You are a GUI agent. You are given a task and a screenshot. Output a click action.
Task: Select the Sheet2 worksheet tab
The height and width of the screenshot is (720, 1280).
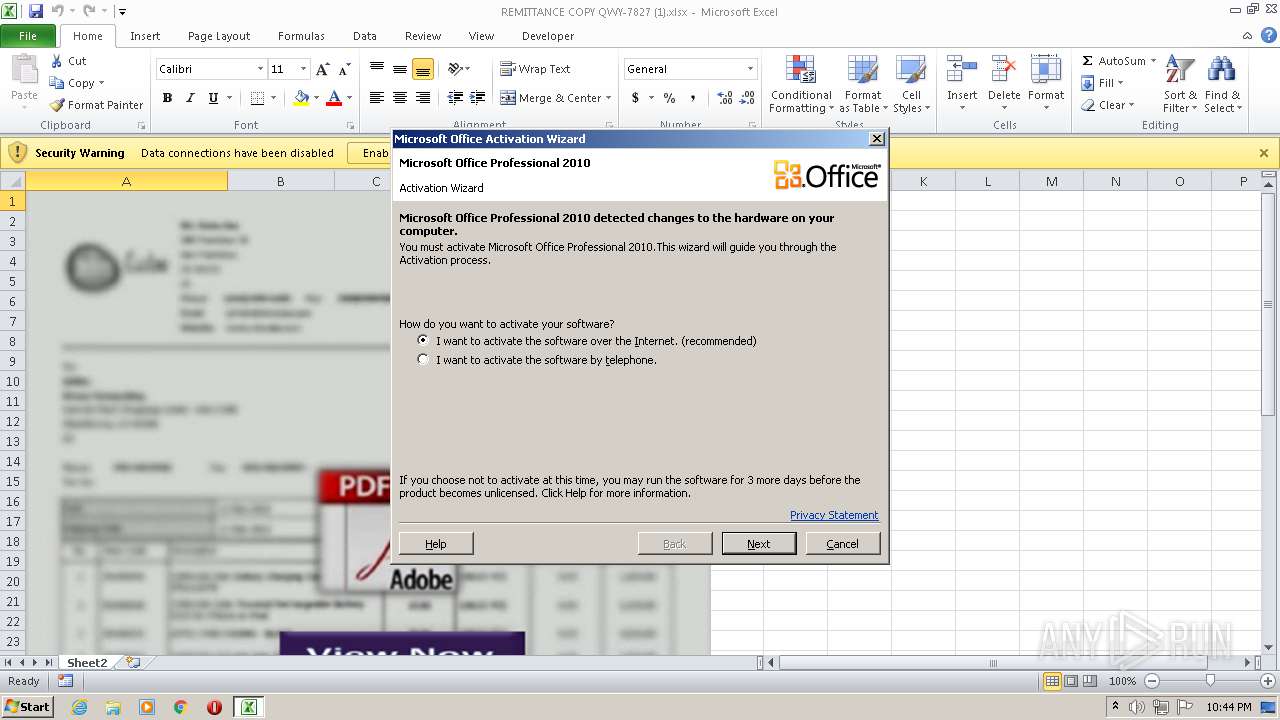(x=87, y=662)
